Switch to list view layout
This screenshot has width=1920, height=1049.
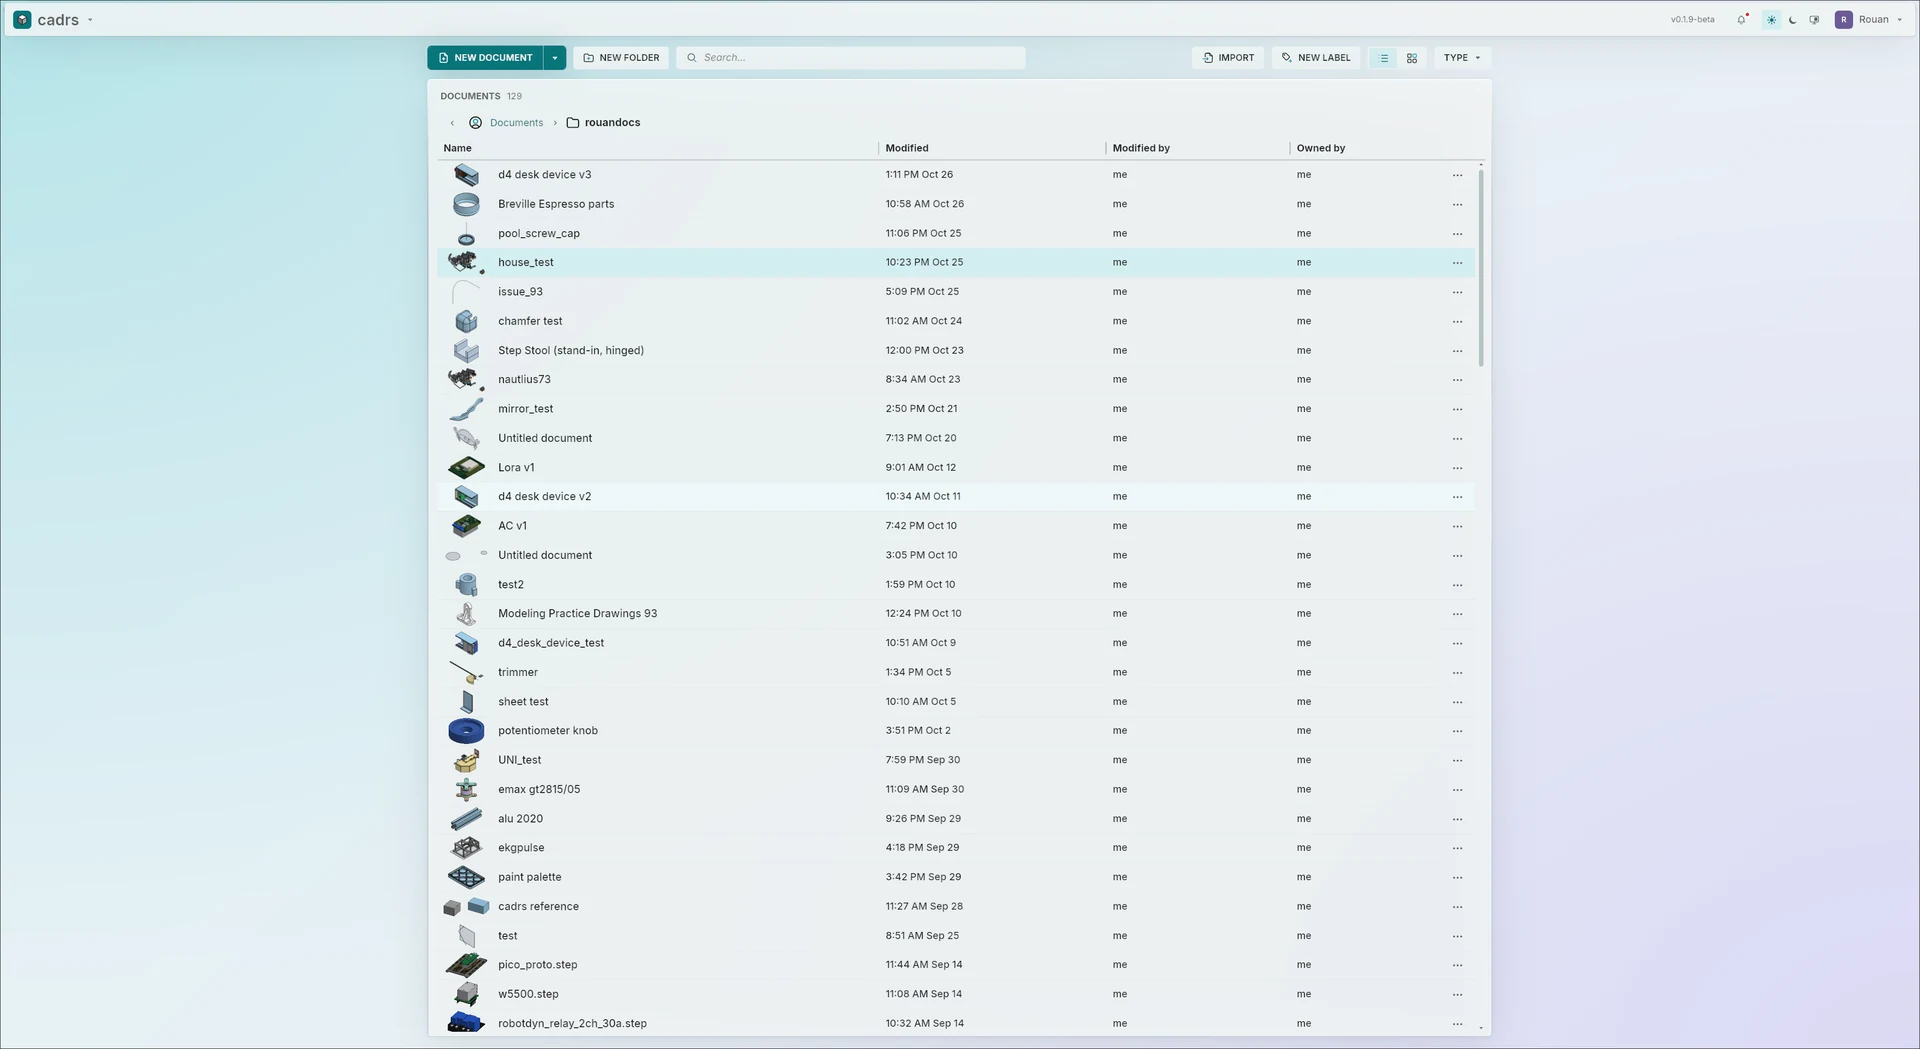(1384, 58)
